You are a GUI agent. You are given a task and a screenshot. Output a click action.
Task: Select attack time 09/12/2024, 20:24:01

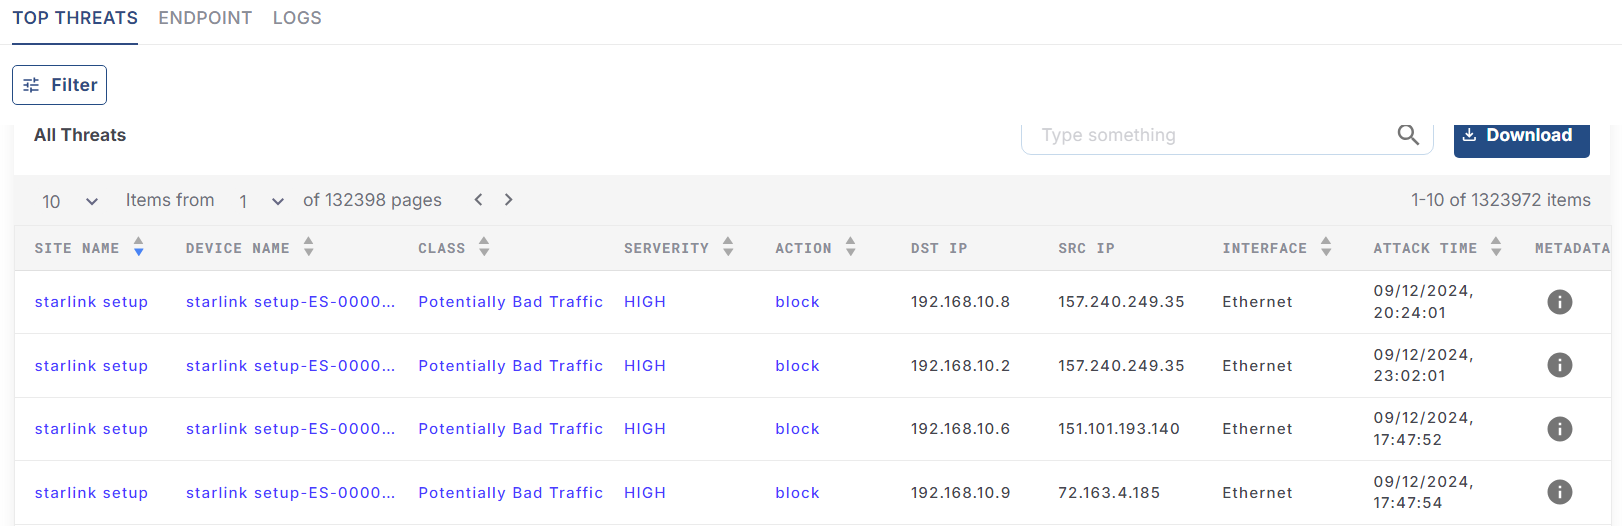[1423, 302]
